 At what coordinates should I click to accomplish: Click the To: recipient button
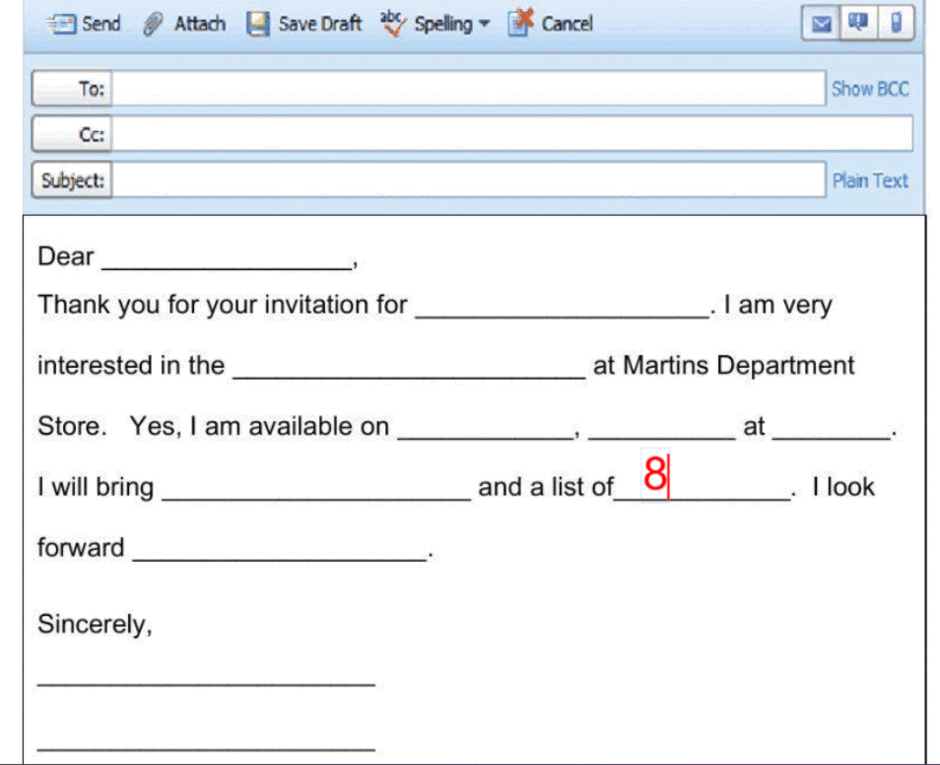pos(72,89)
